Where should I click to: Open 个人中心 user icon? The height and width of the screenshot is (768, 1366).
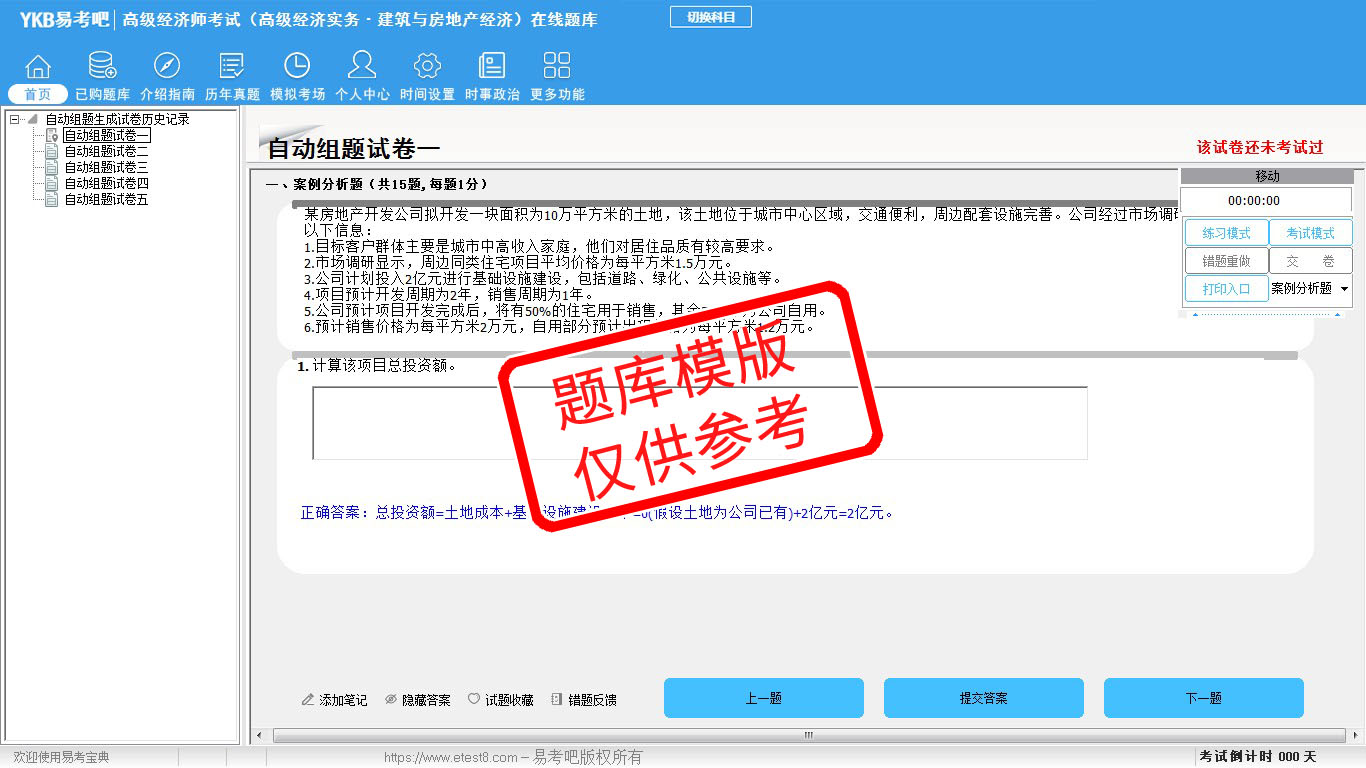coord(362,67)
